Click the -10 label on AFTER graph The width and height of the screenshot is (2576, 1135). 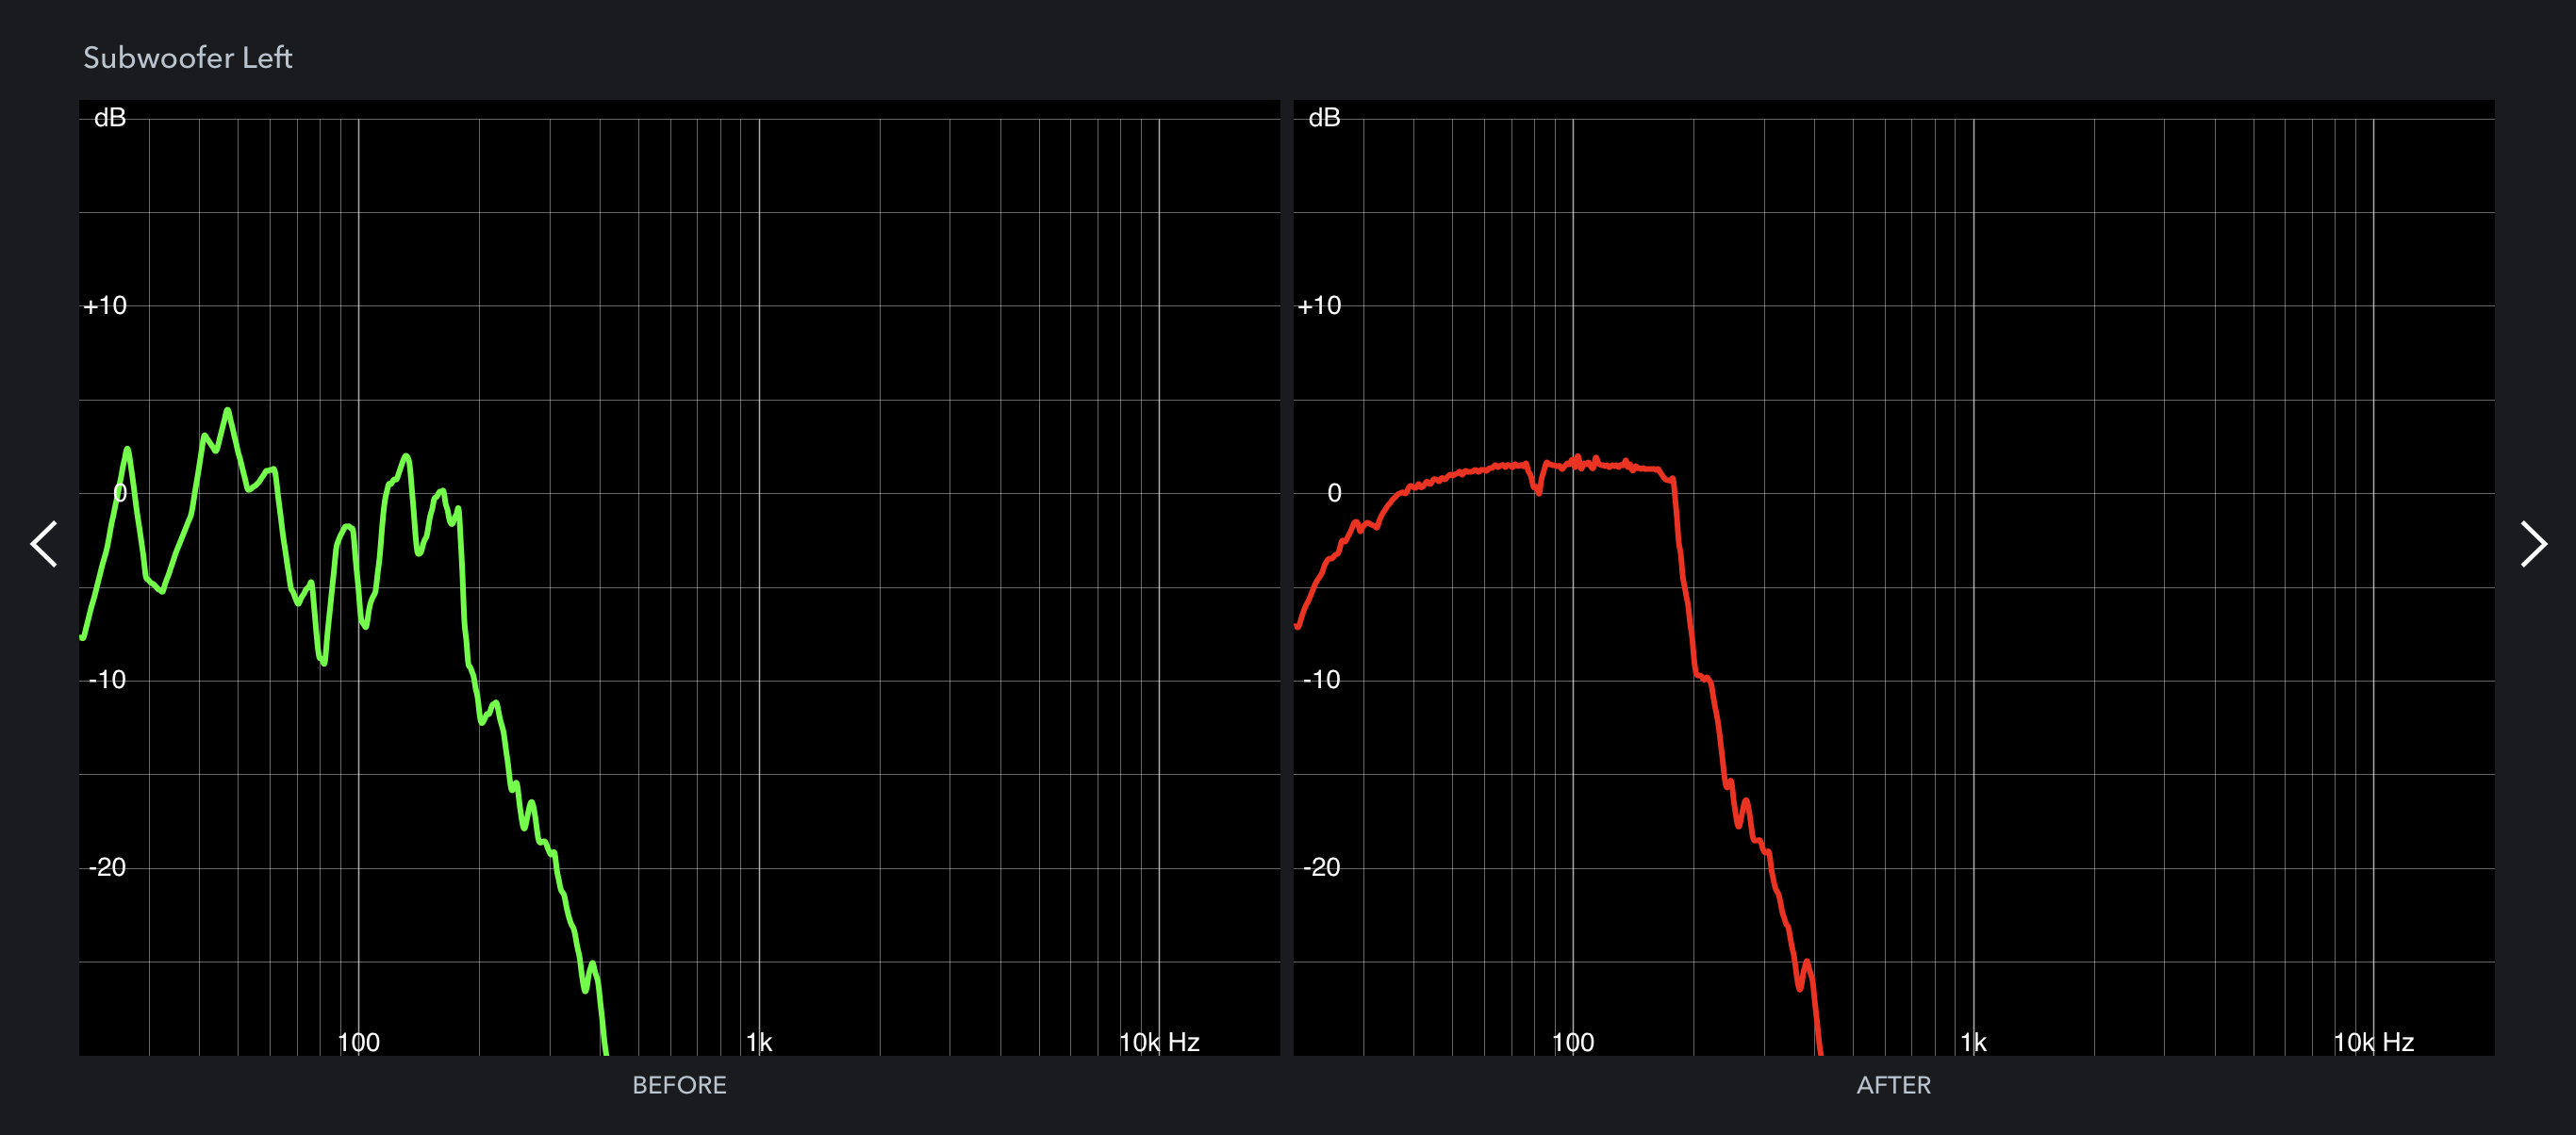click(1321, 680)
